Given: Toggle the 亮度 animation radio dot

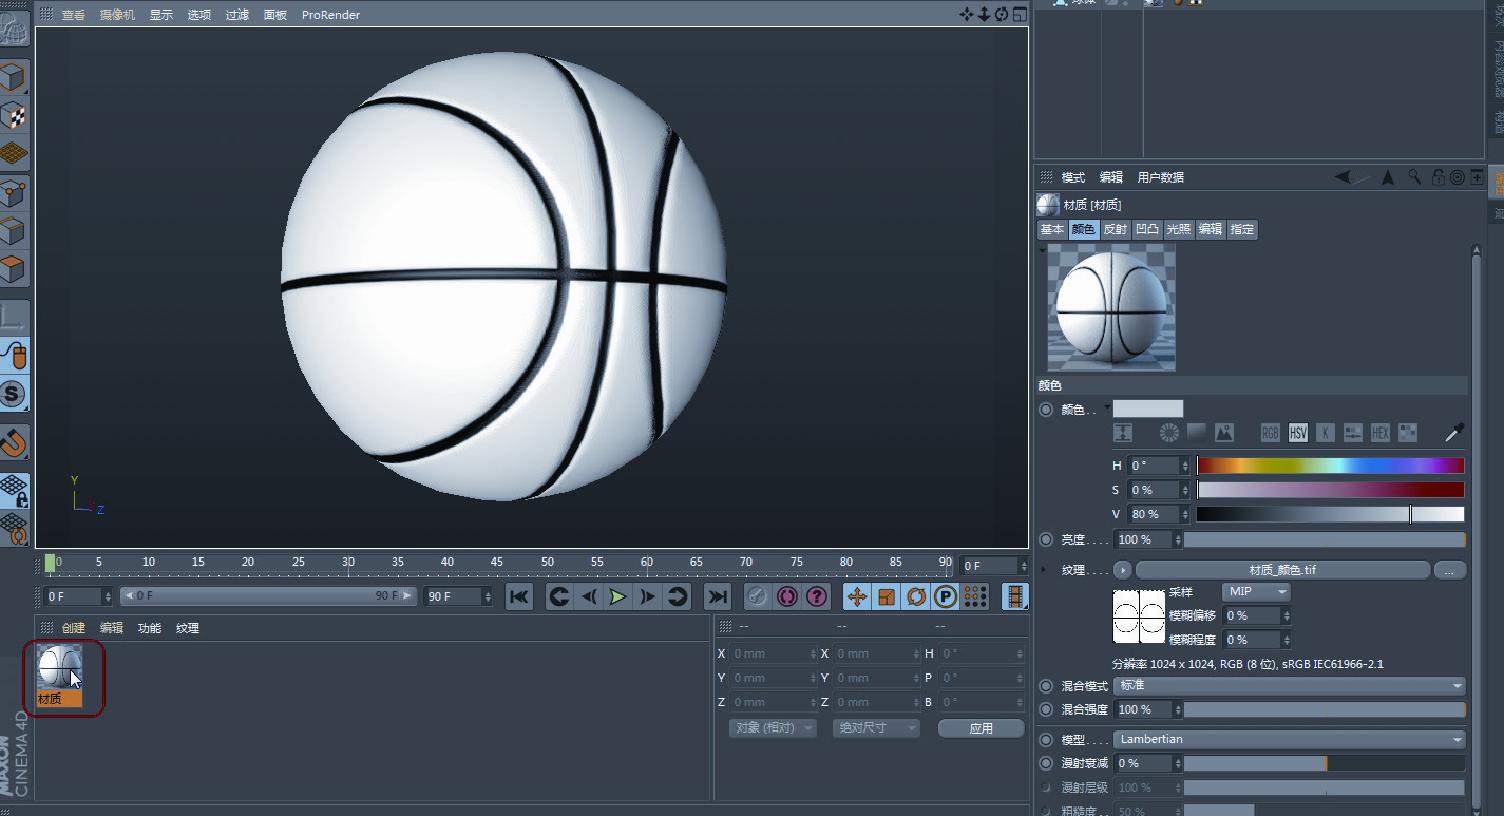Looking at the screenshot, I should 1046,539.
